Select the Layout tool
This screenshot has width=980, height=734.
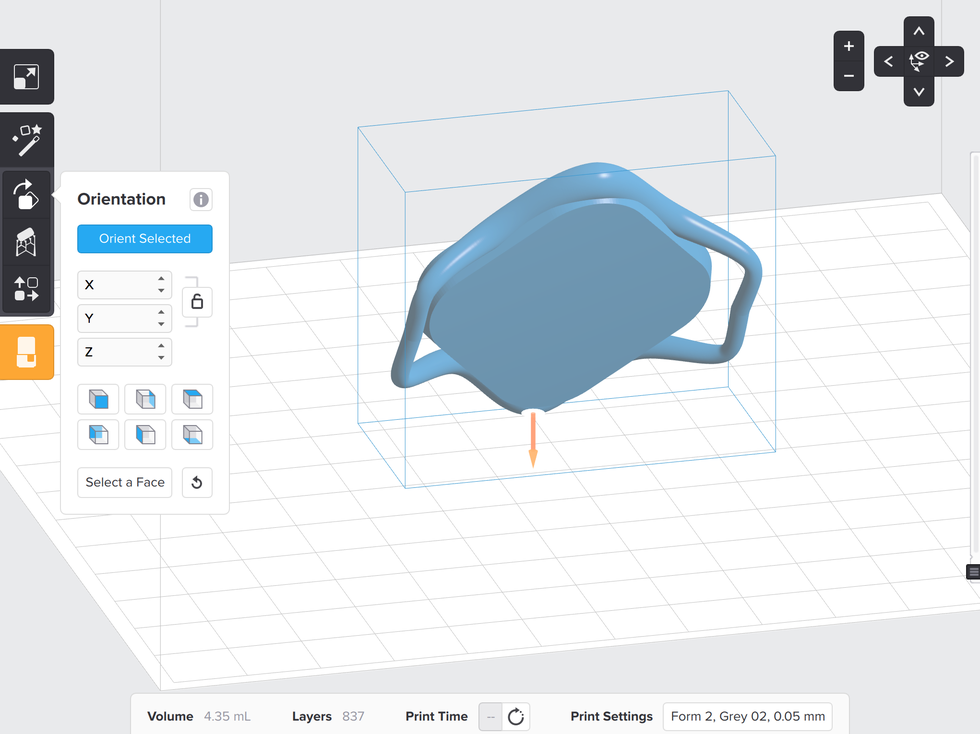27,290
